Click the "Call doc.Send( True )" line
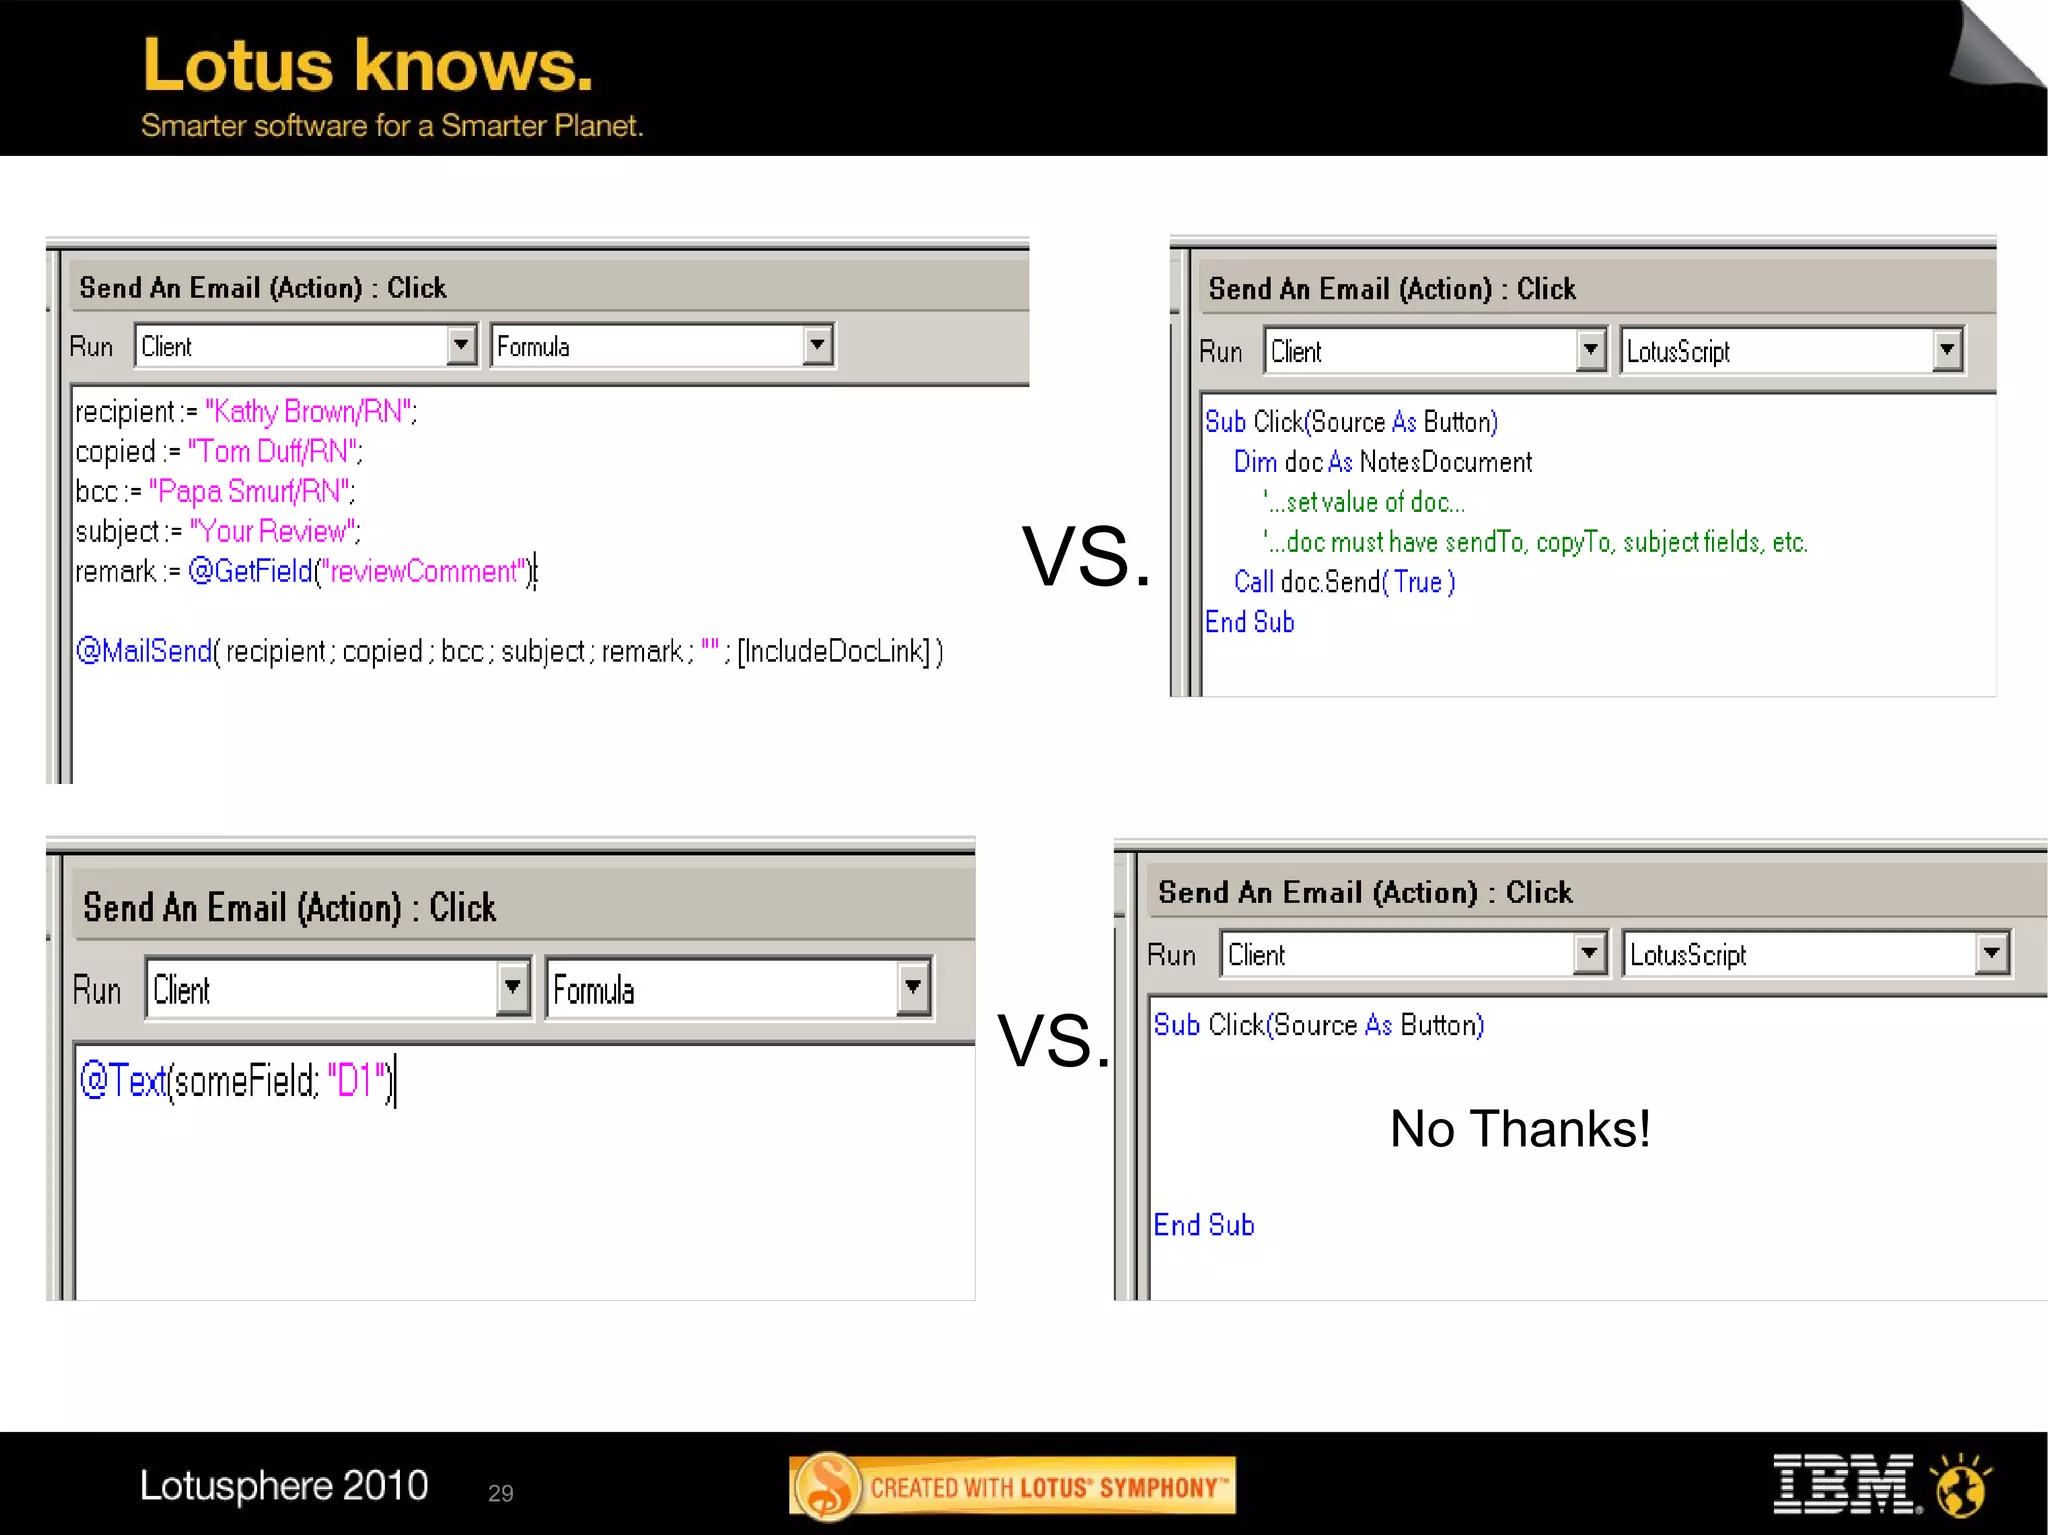Image resolution: width=2048 pixels, height=1535 pixels. pos(1345,582)
